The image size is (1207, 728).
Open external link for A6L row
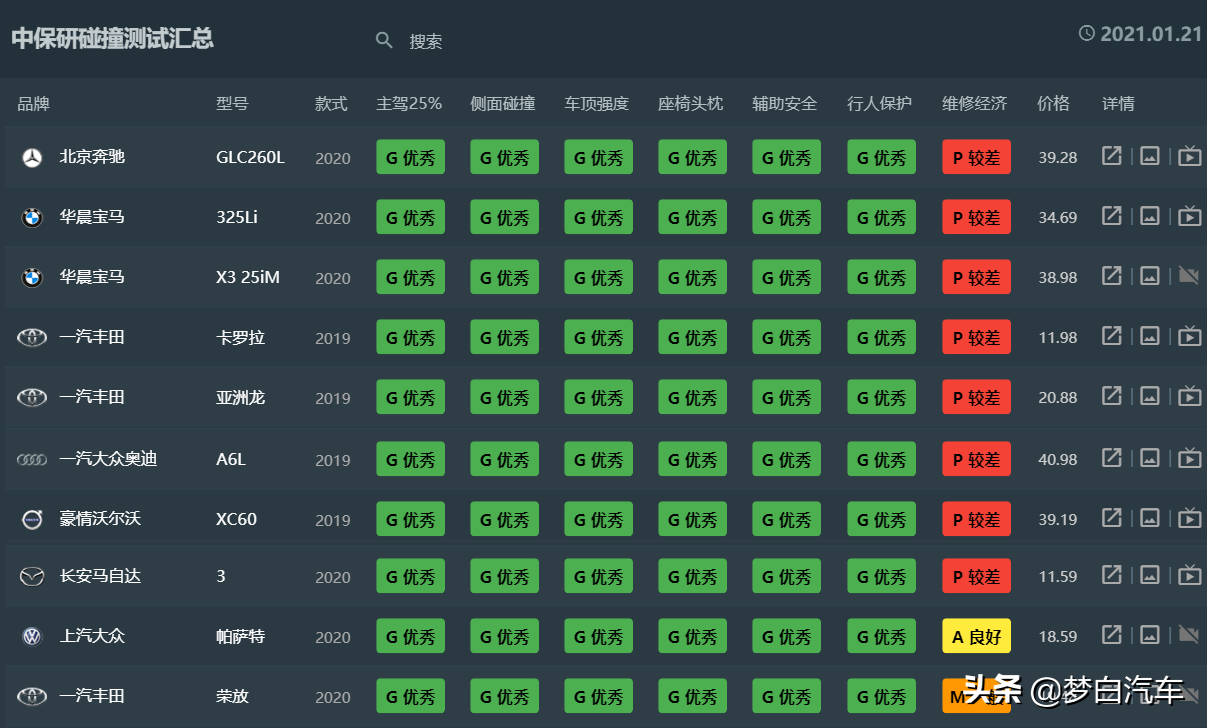click(x=1111, y=458)
